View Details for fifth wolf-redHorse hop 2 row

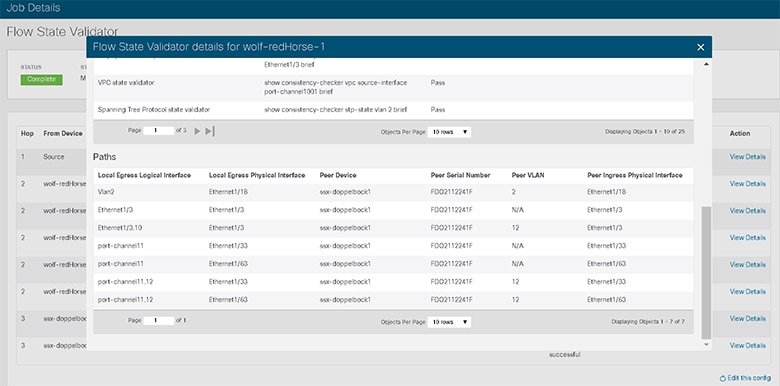(x=747, y=291)
